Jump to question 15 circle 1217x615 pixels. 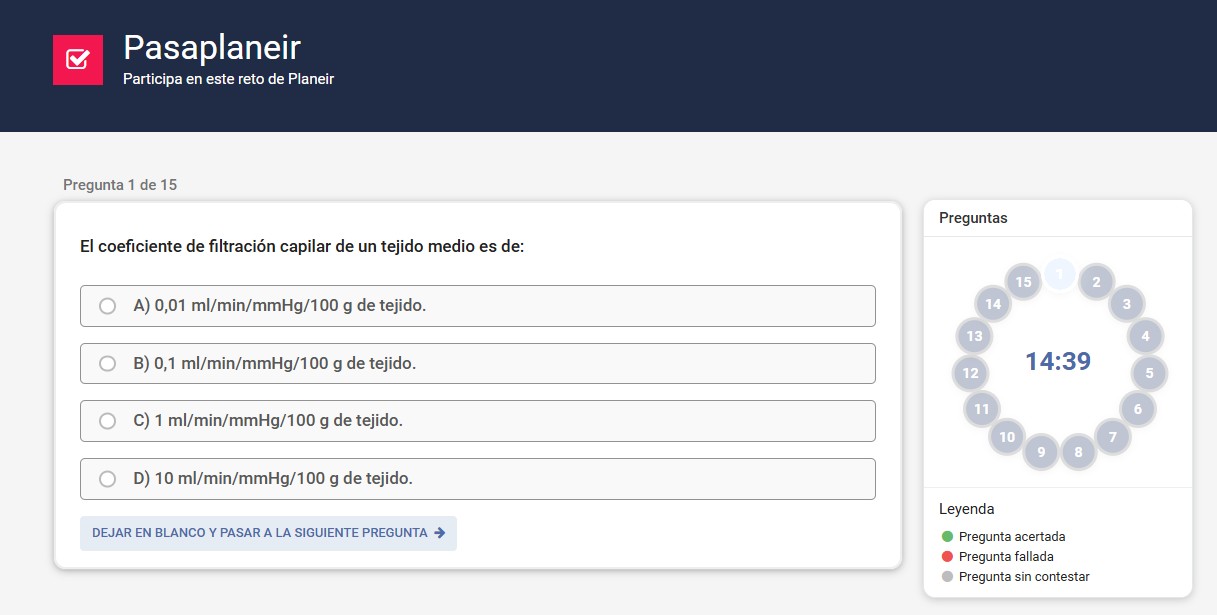pyautogui.click(x=1023, y=282)
